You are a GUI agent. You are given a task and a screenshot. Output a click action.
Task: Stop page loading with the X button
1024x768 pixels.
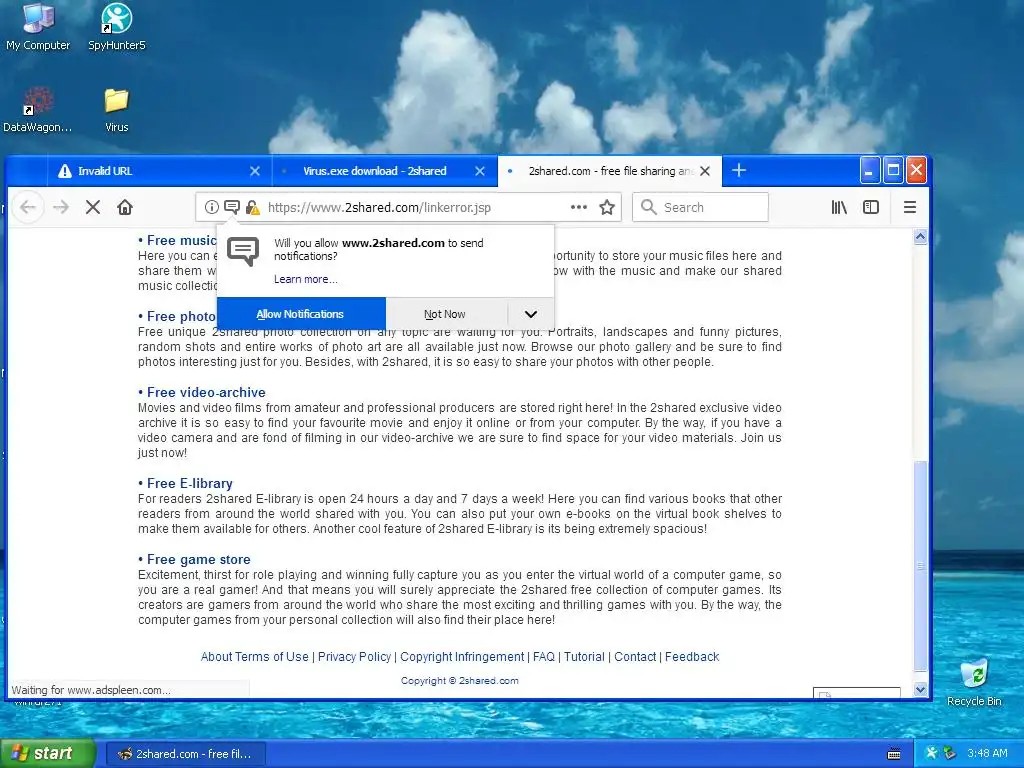tap(93, 207)
